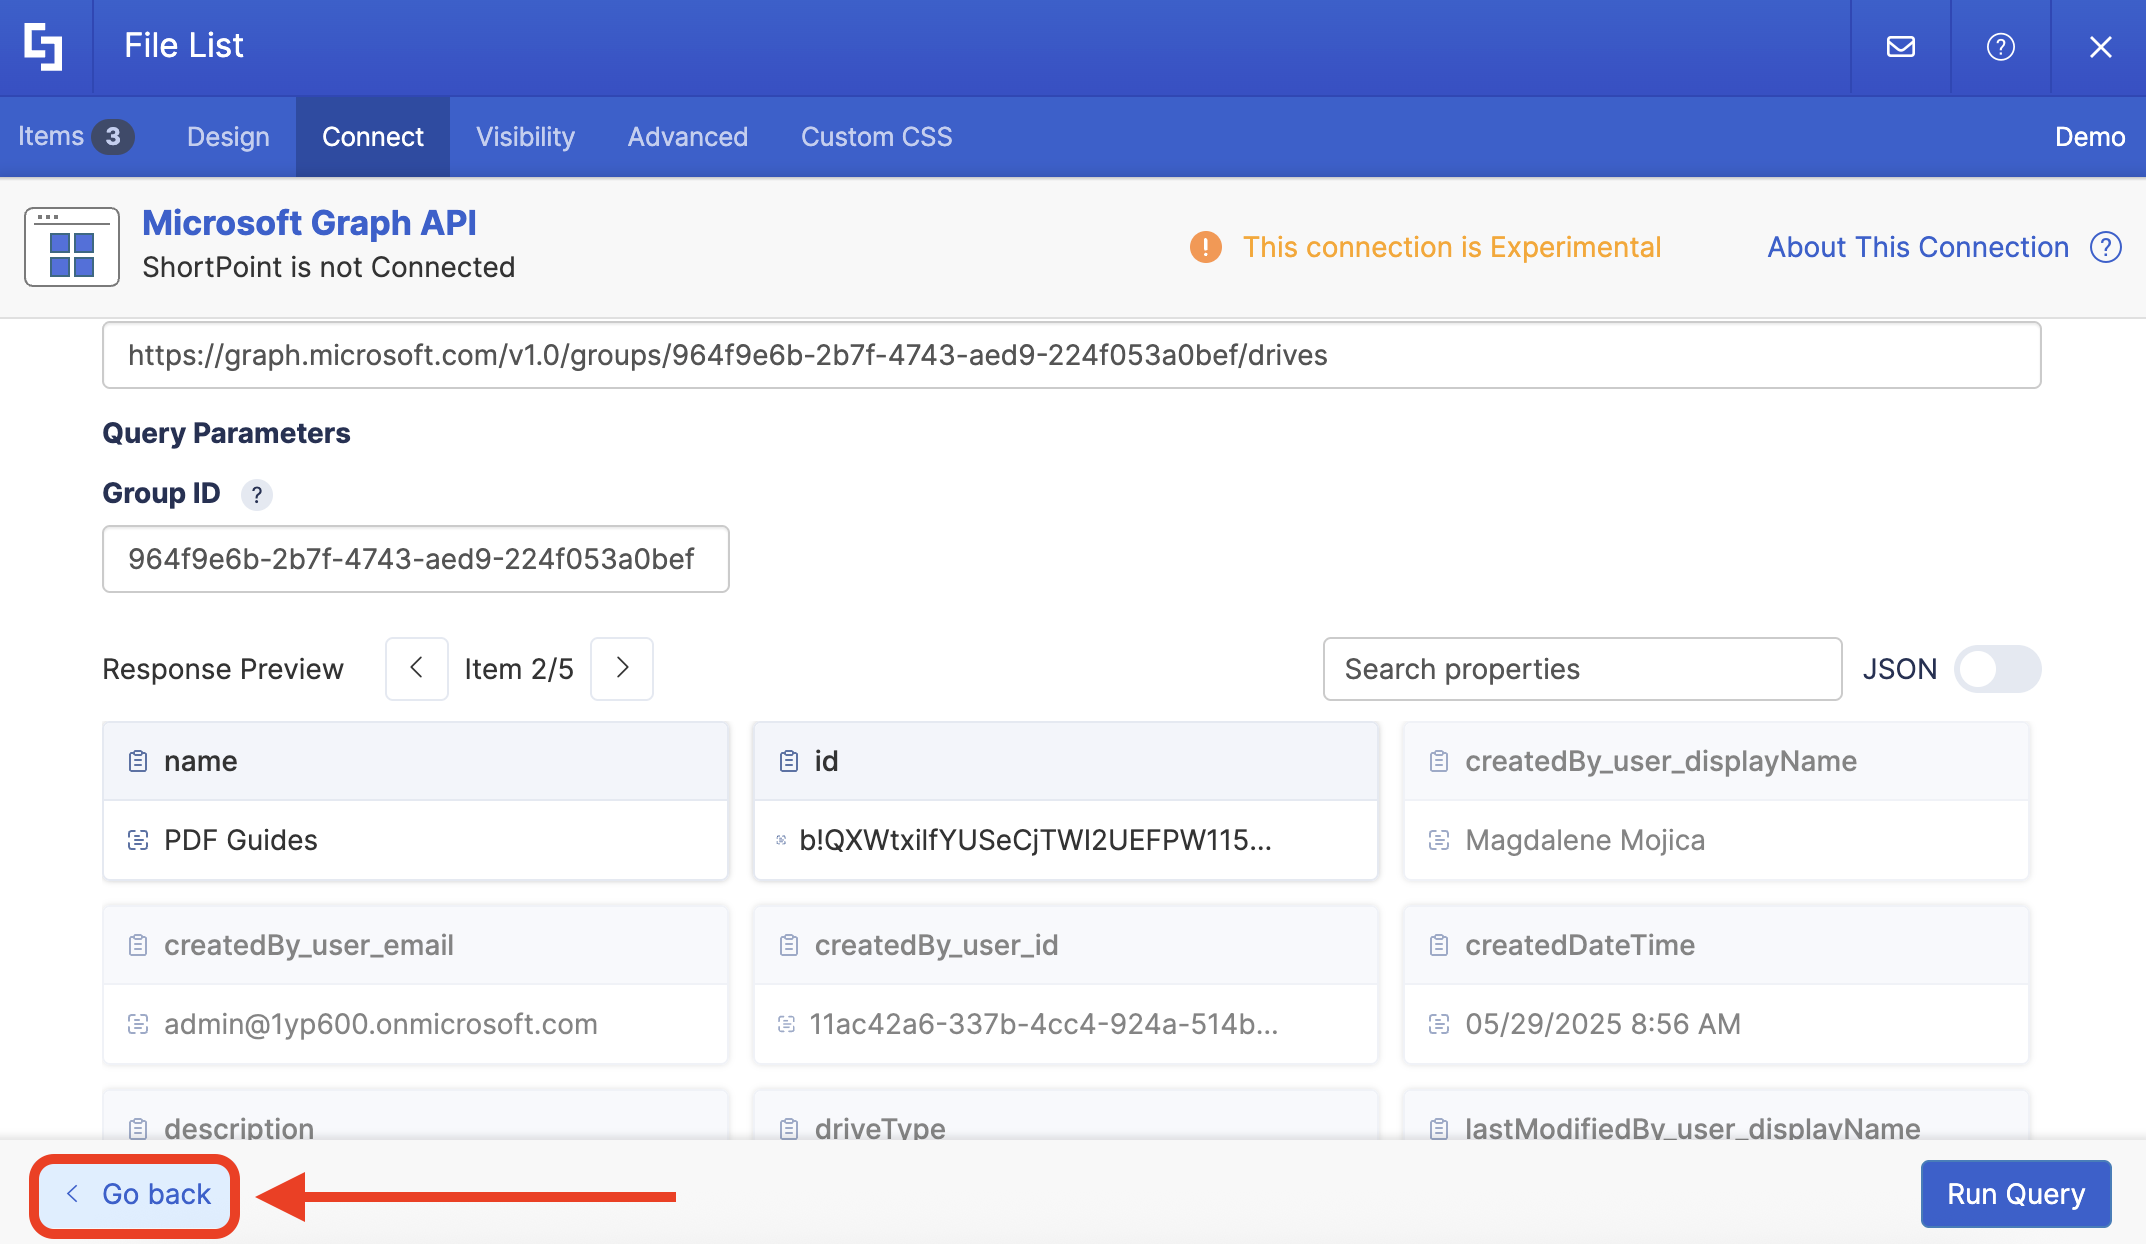Open the Custom CSS tab
Screen dimensions: 2146x1244
(x=876, y=137)
